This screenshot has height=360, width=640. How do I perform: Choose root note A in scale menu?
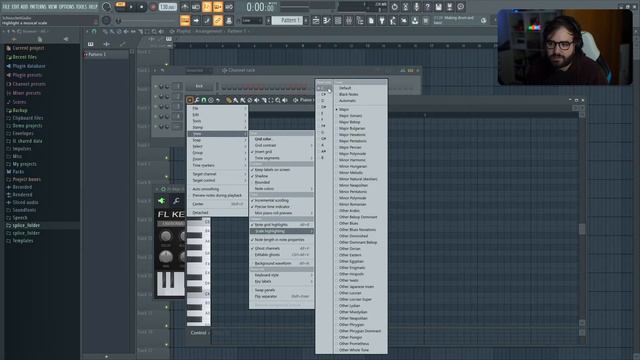[324, 145]
